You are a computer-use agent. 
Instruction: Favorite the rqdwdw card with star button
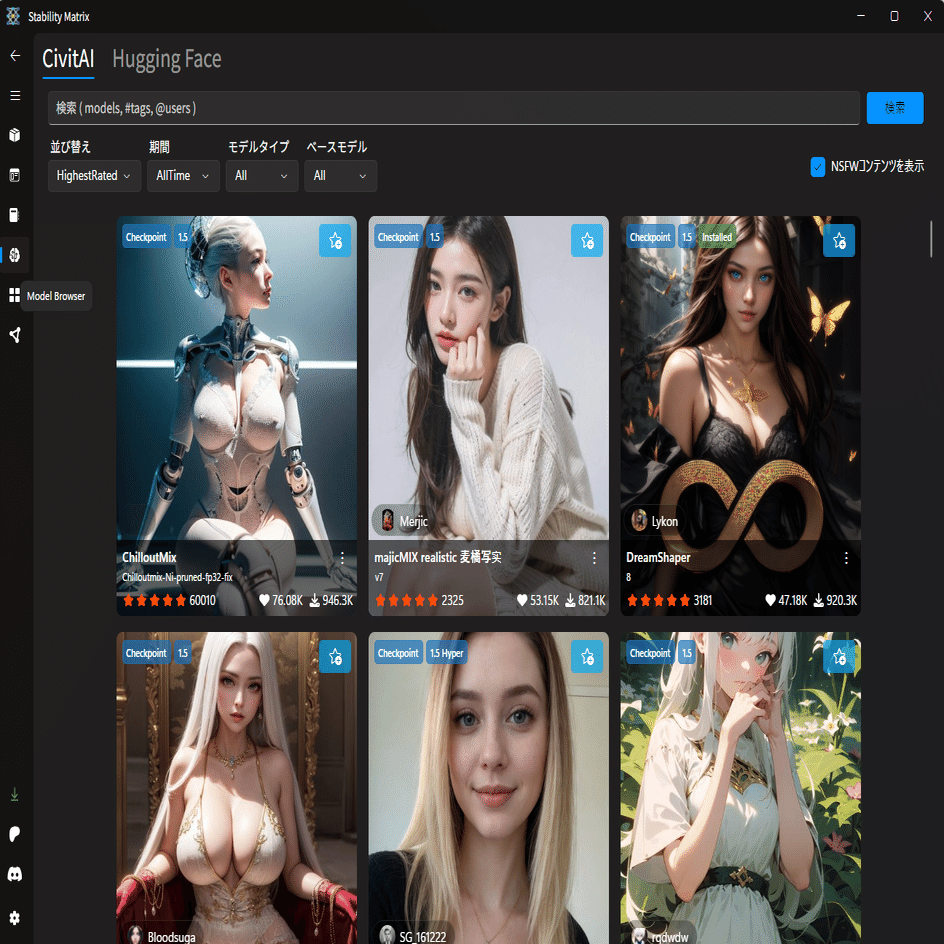pos(839,657)
